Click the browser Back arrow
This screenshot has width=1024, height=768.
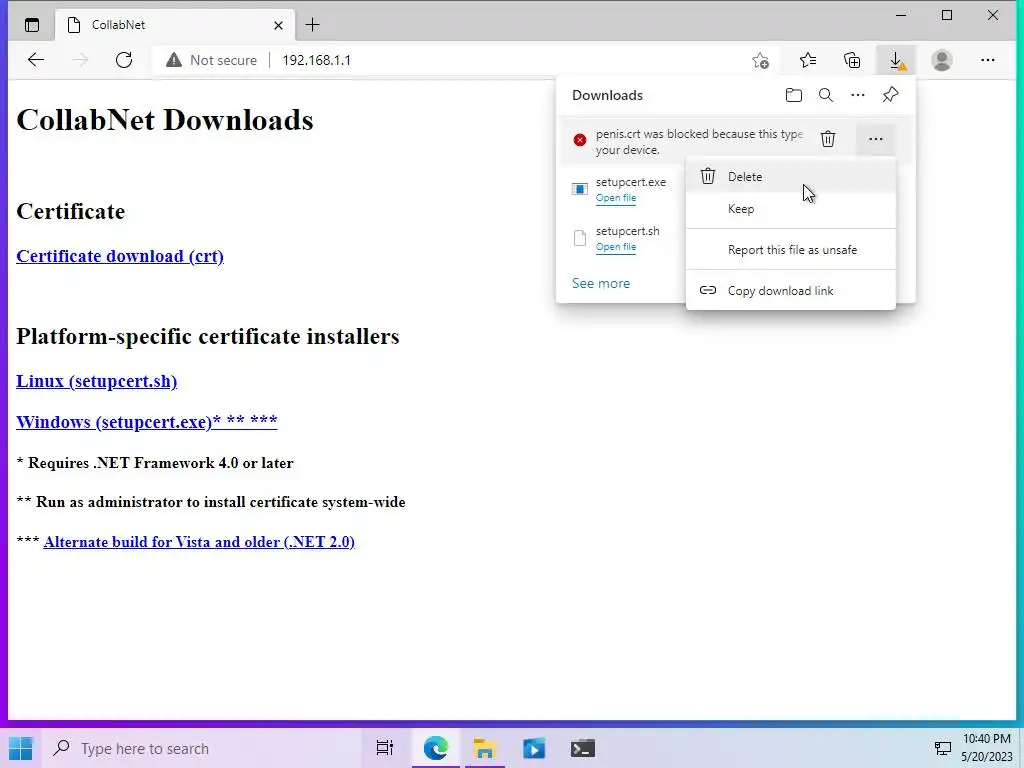tap(36, 60)
